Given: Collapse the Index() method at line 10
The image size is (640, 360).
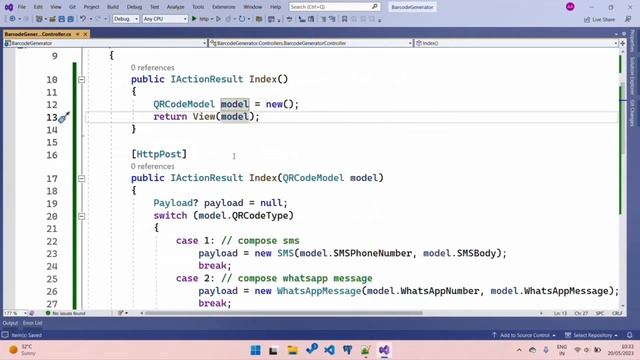Looking at the screenshot, I should [x=82, y=80].
